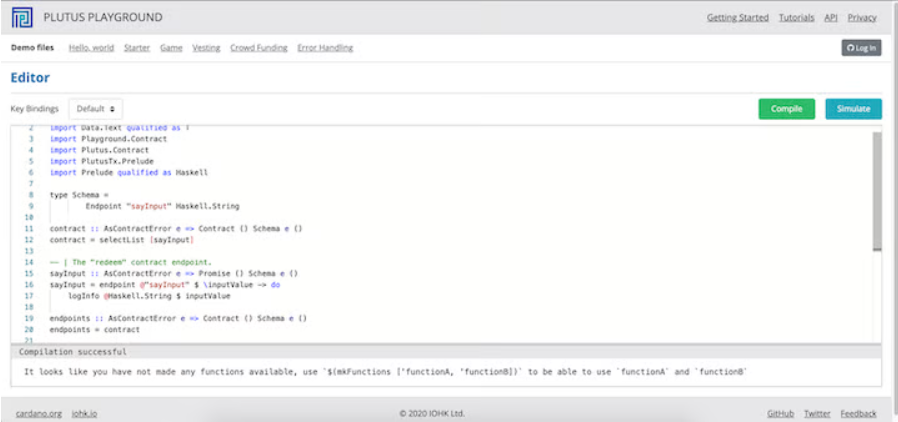
Task: Click line 11 contract type signature
Action: 176,228
